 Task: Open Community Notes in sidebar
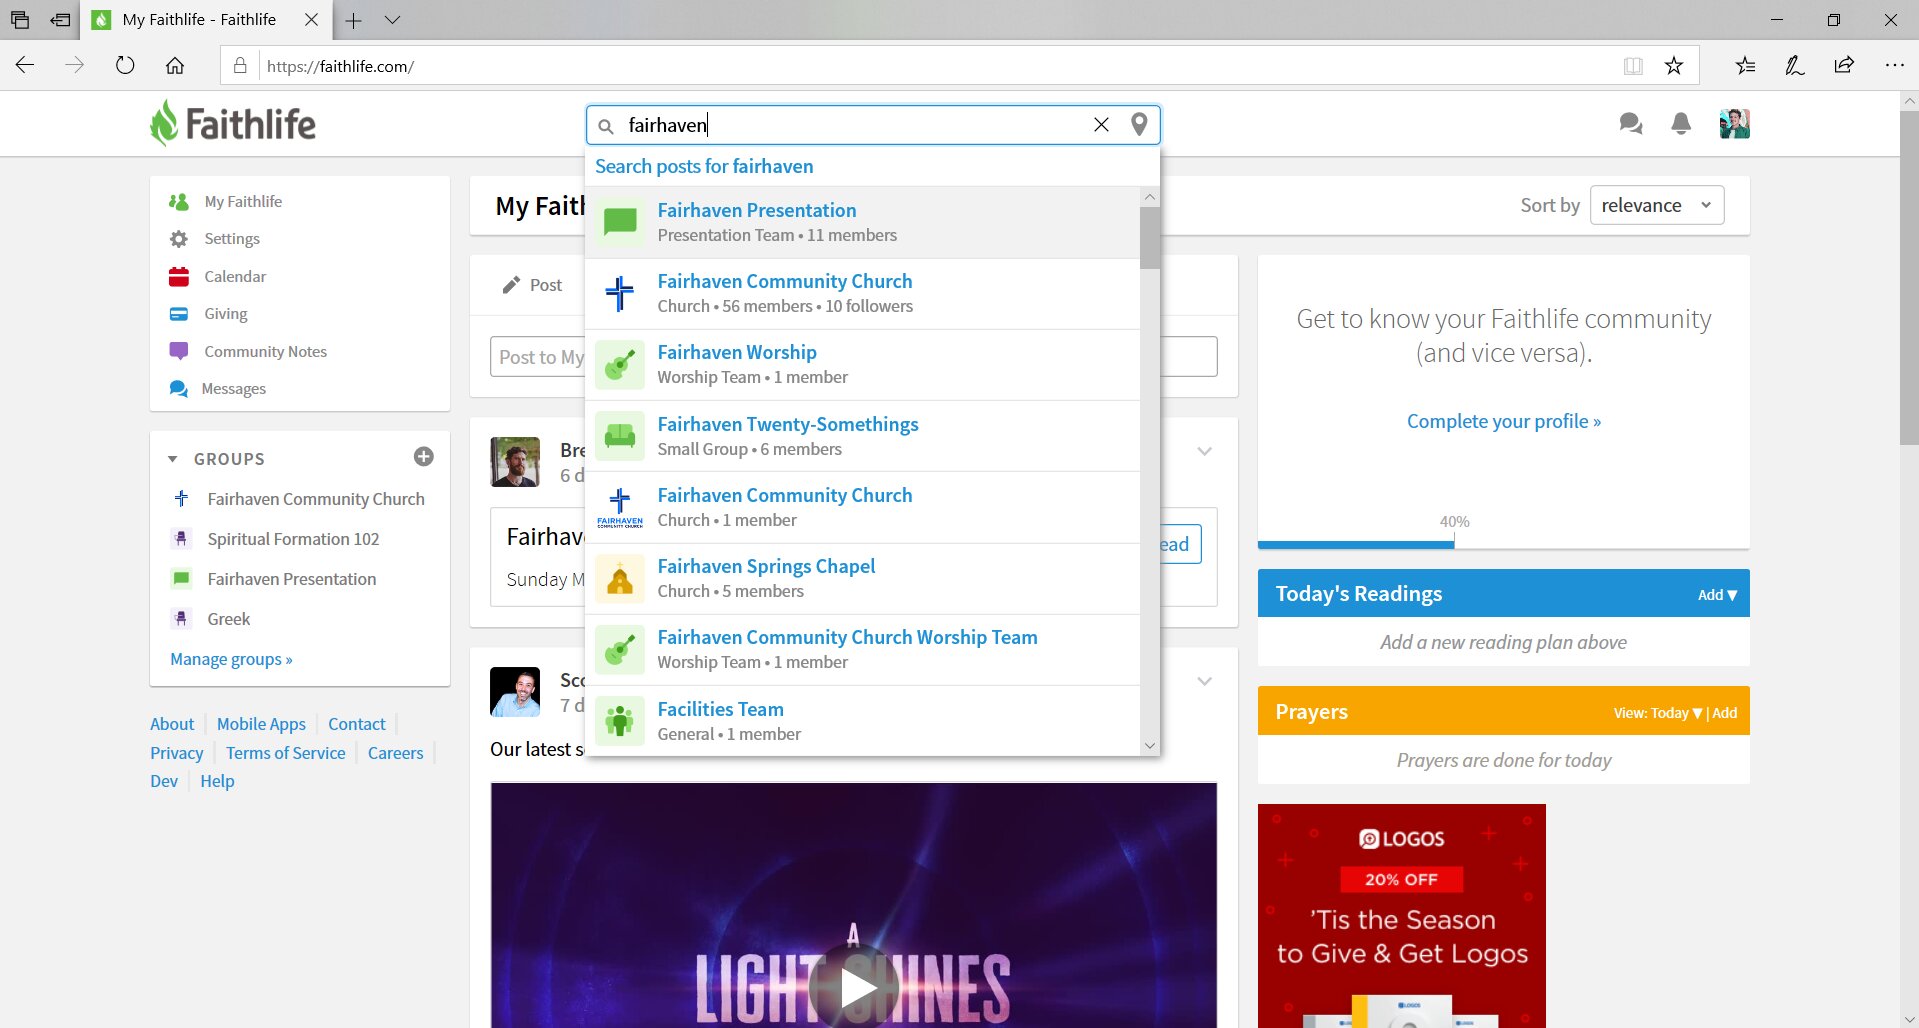point(265,351)
